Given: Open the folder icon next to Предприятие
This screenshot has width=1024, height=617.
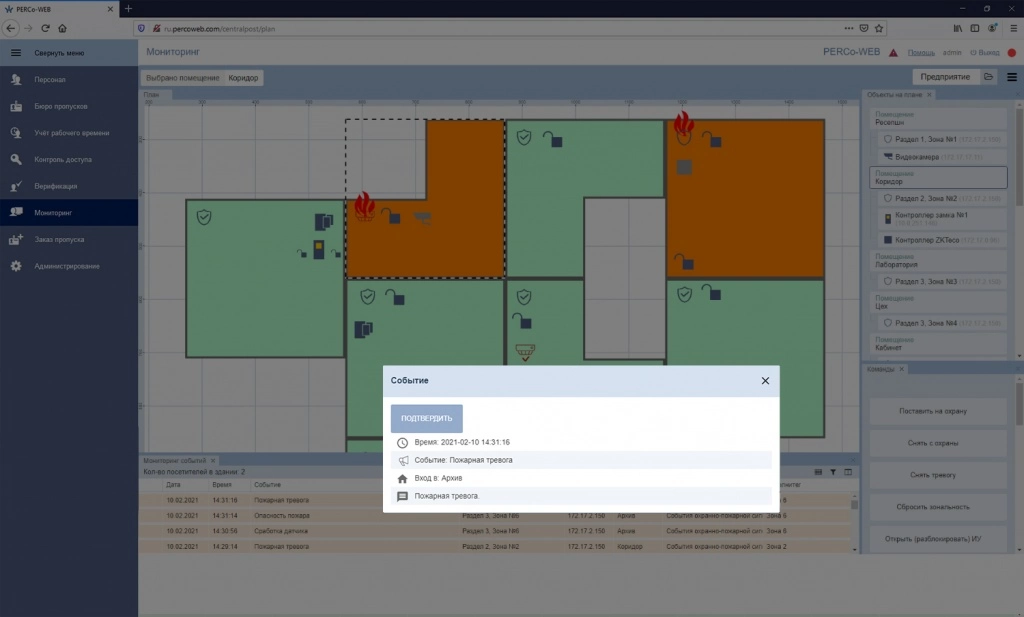Looking at the screenshot, I should pos(989,77).
